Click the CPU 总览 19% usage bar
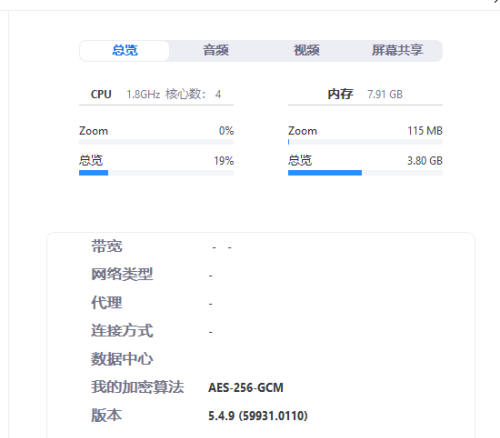This screenshot has width=500, height=438. pyautogui.click(x=156, y=173)
